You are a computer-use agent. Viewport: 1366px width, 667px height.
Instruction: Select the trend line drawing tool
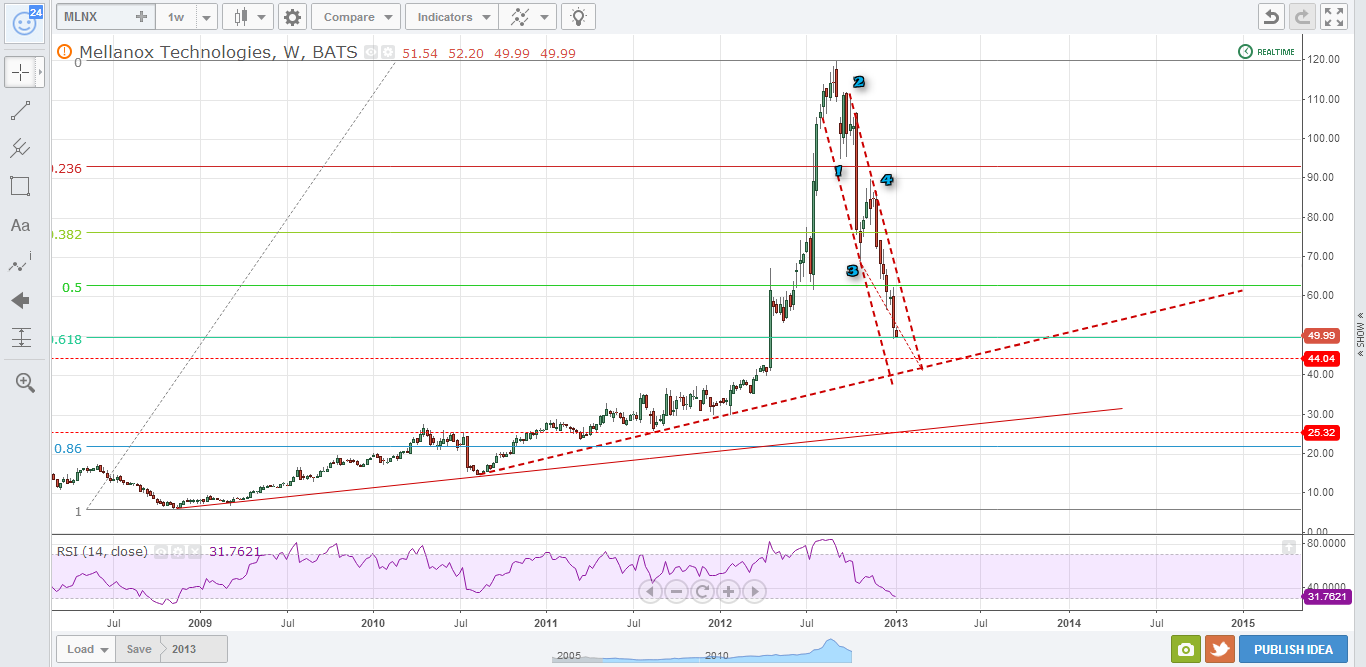tap(20, 111)
